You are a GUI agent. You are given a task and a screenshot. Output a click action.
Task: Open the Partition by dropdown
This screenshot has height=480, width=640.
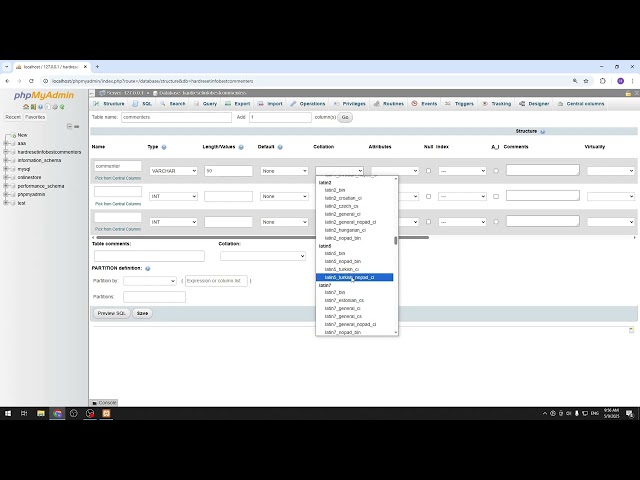[x=150, y=281]
